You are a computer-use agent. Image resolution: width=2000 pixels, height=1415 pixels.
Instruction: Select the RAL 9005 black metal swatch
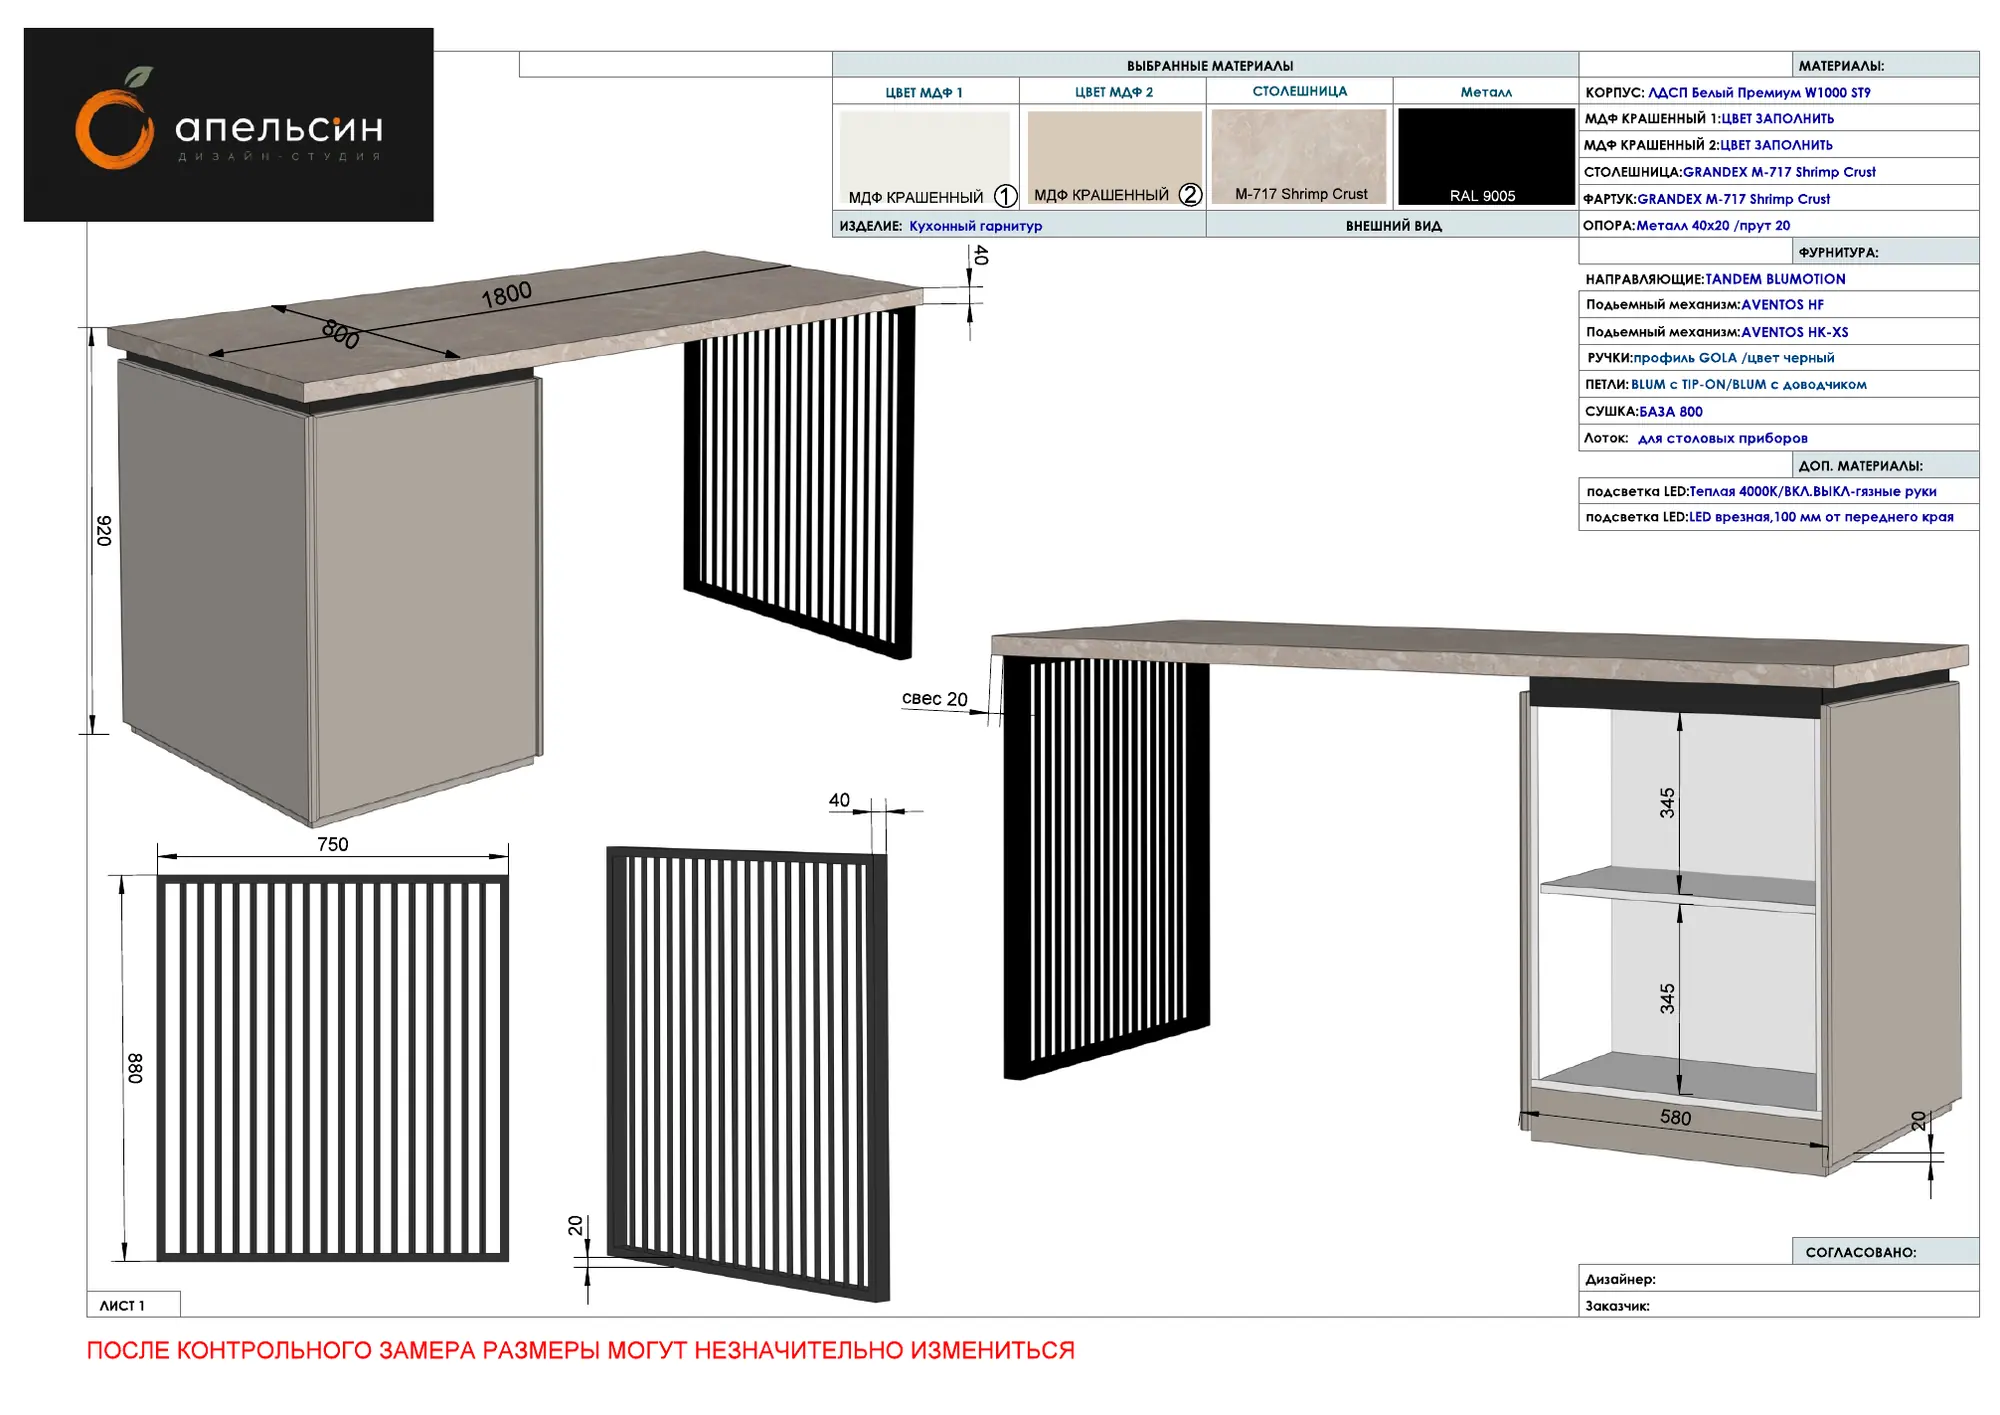[1486, 157]
